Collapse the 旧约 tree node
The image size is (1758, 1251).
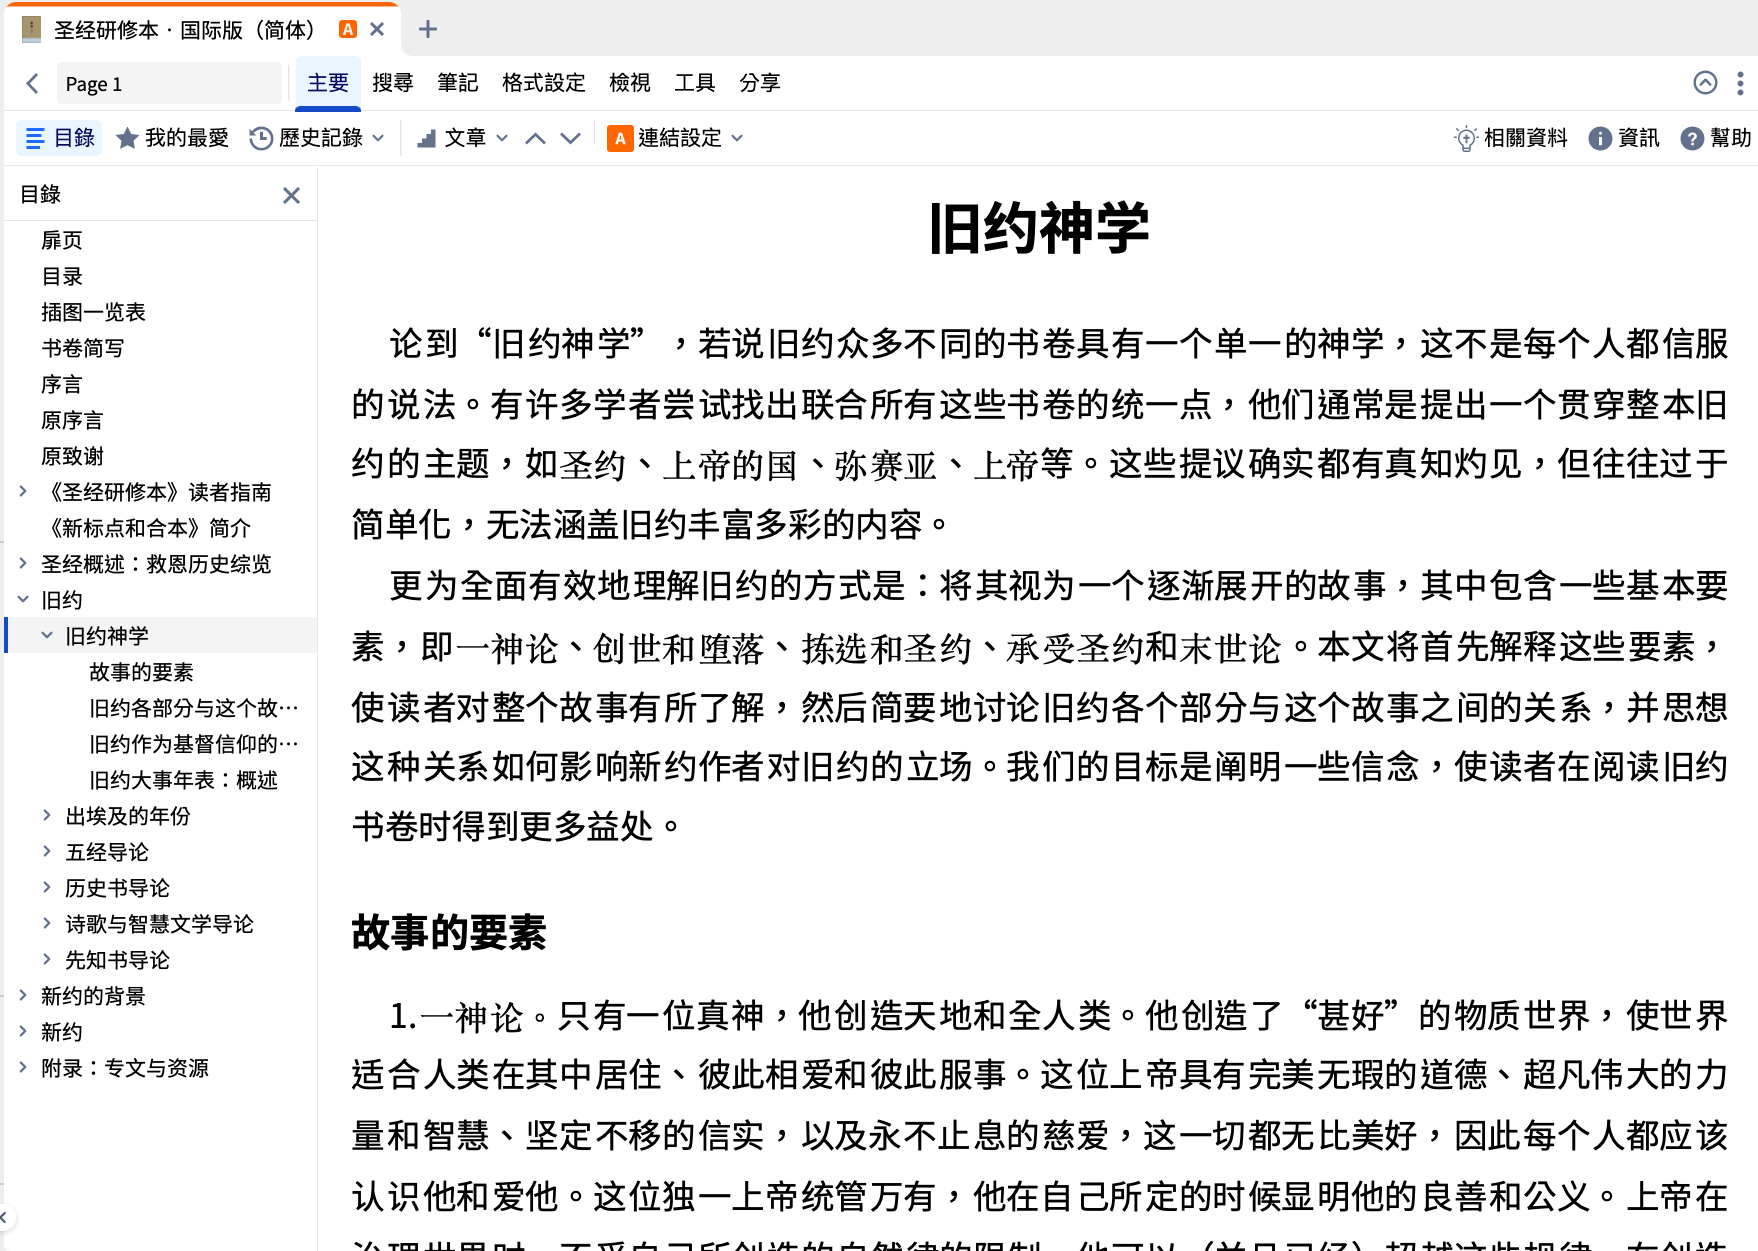pyautogui.click(x=23, y=599)
